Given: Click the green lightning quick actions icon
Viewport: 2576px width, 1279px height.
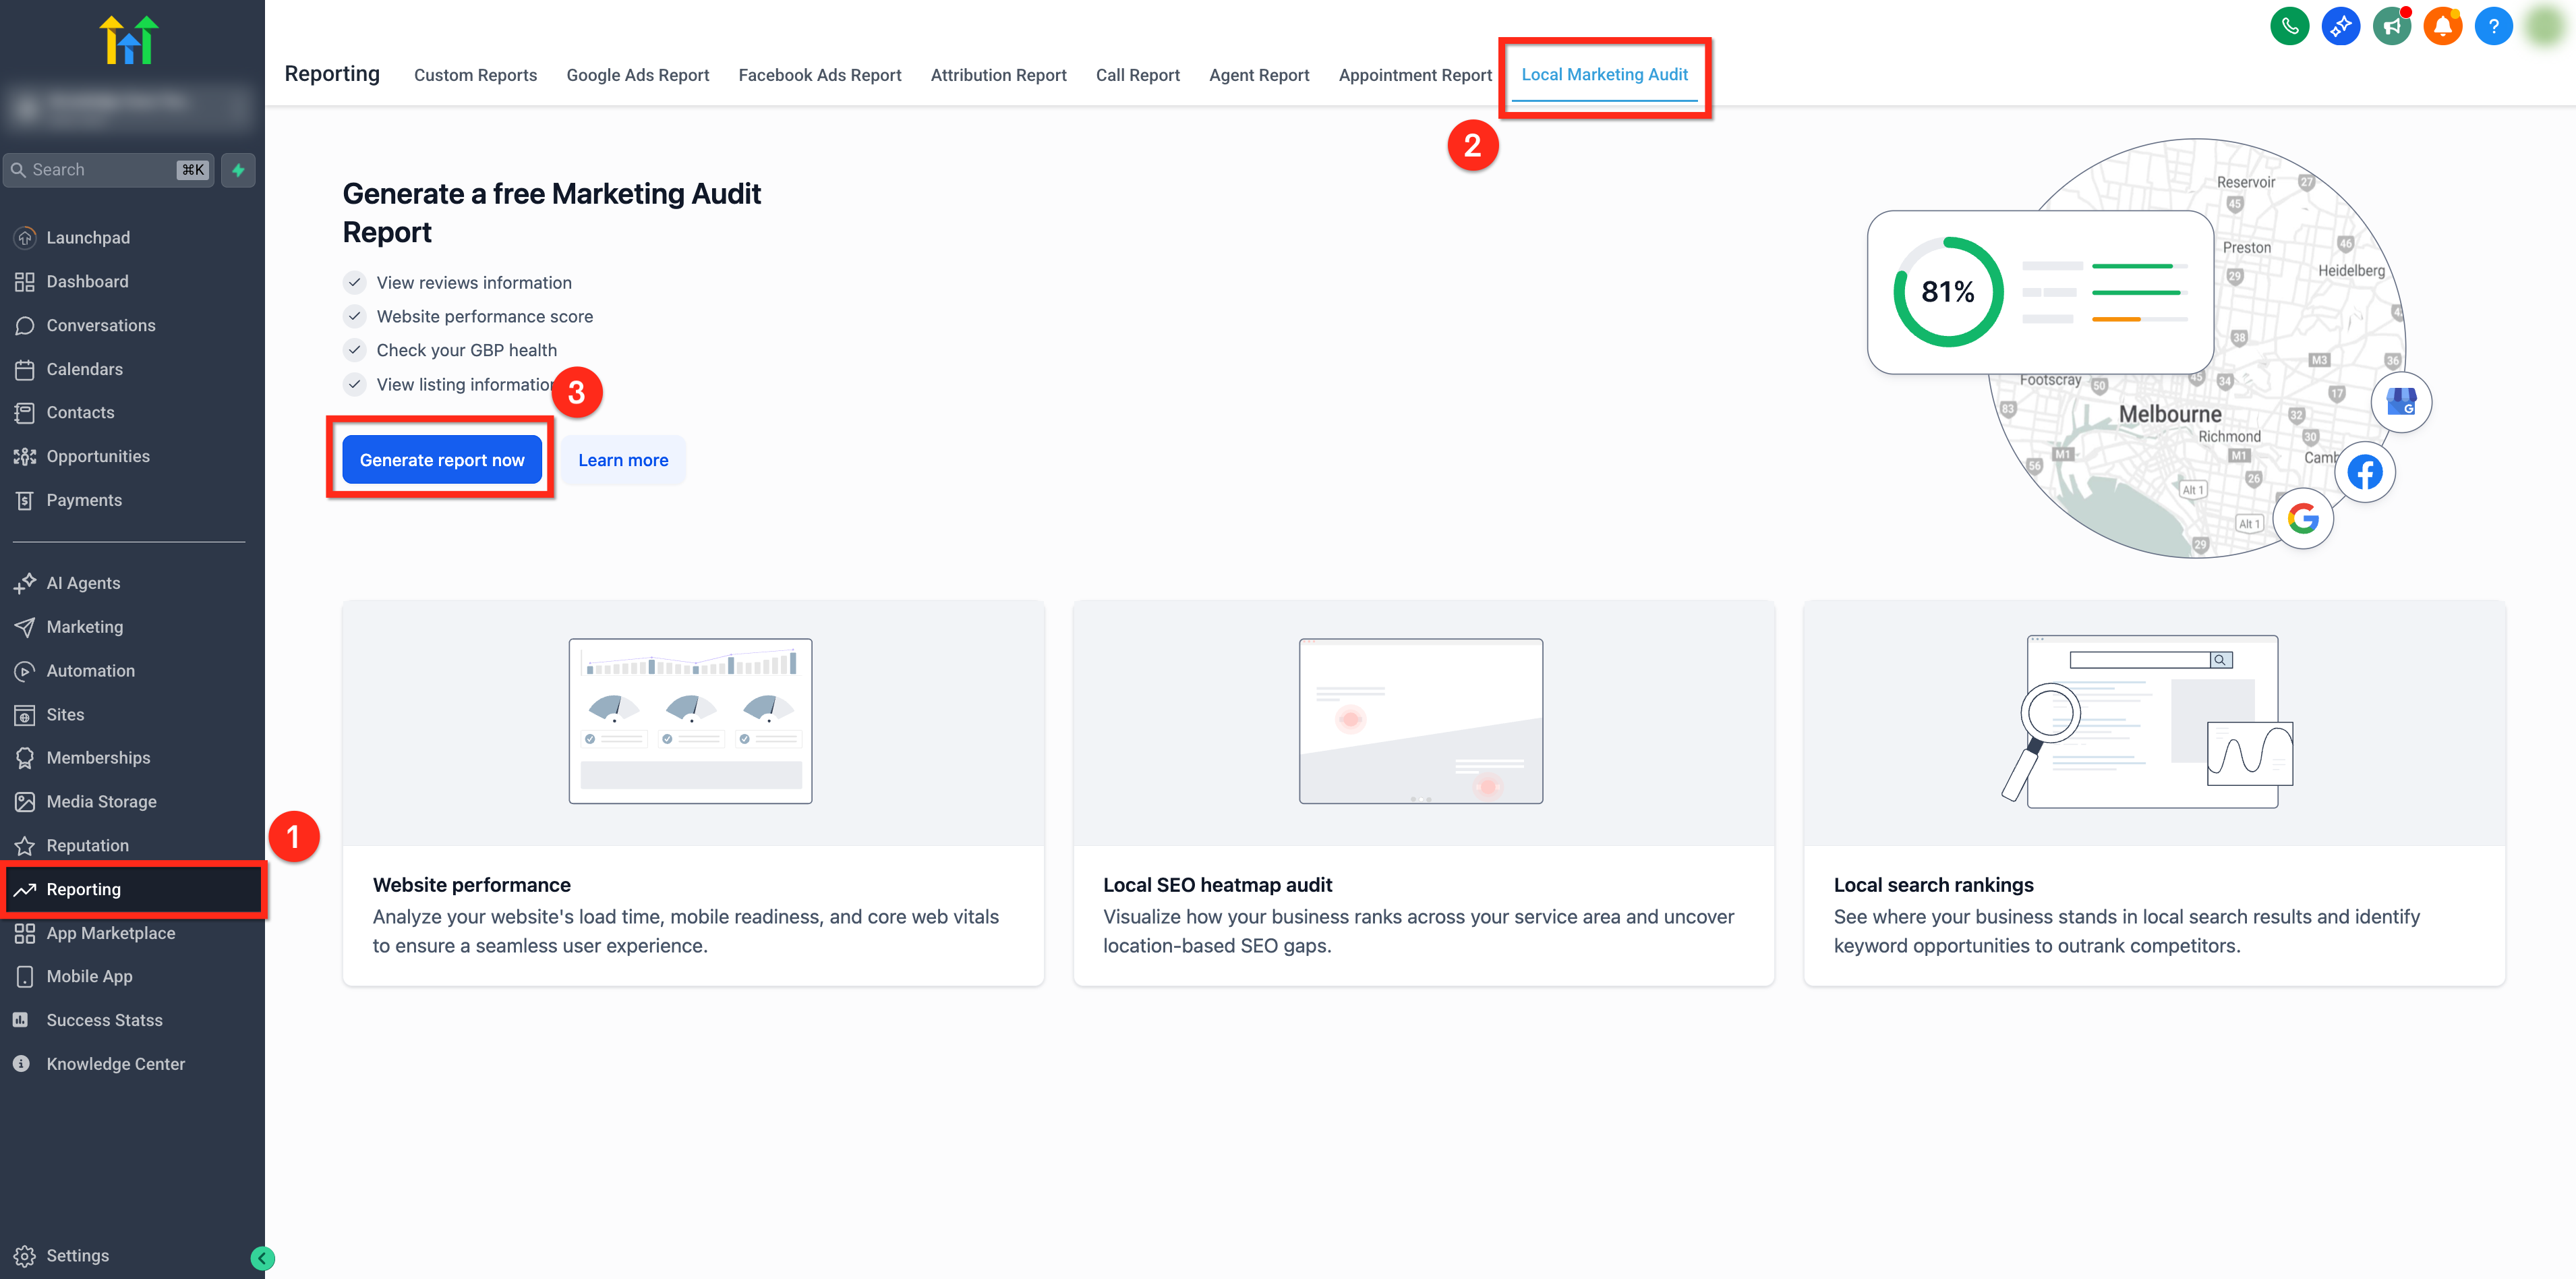Looking at the screenshot, I should click(238, 170).
